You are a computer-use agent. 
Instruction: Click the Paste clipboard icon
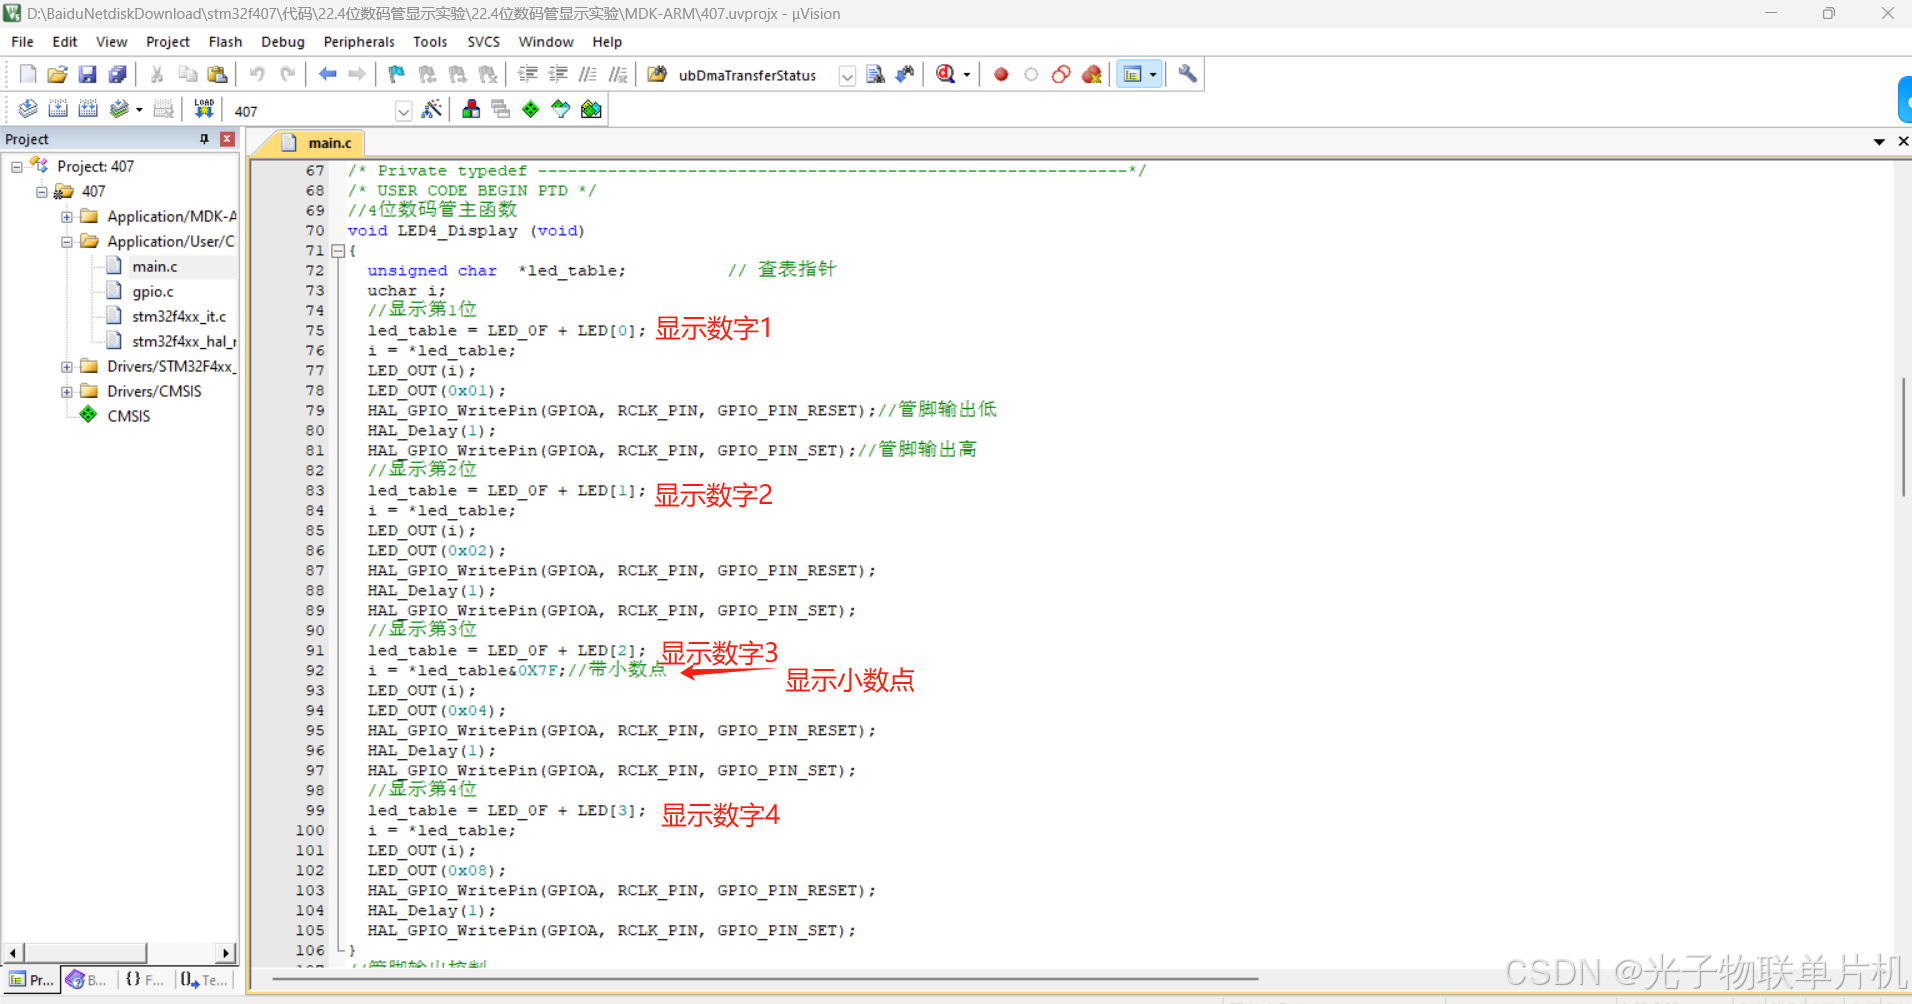[217, 74]
